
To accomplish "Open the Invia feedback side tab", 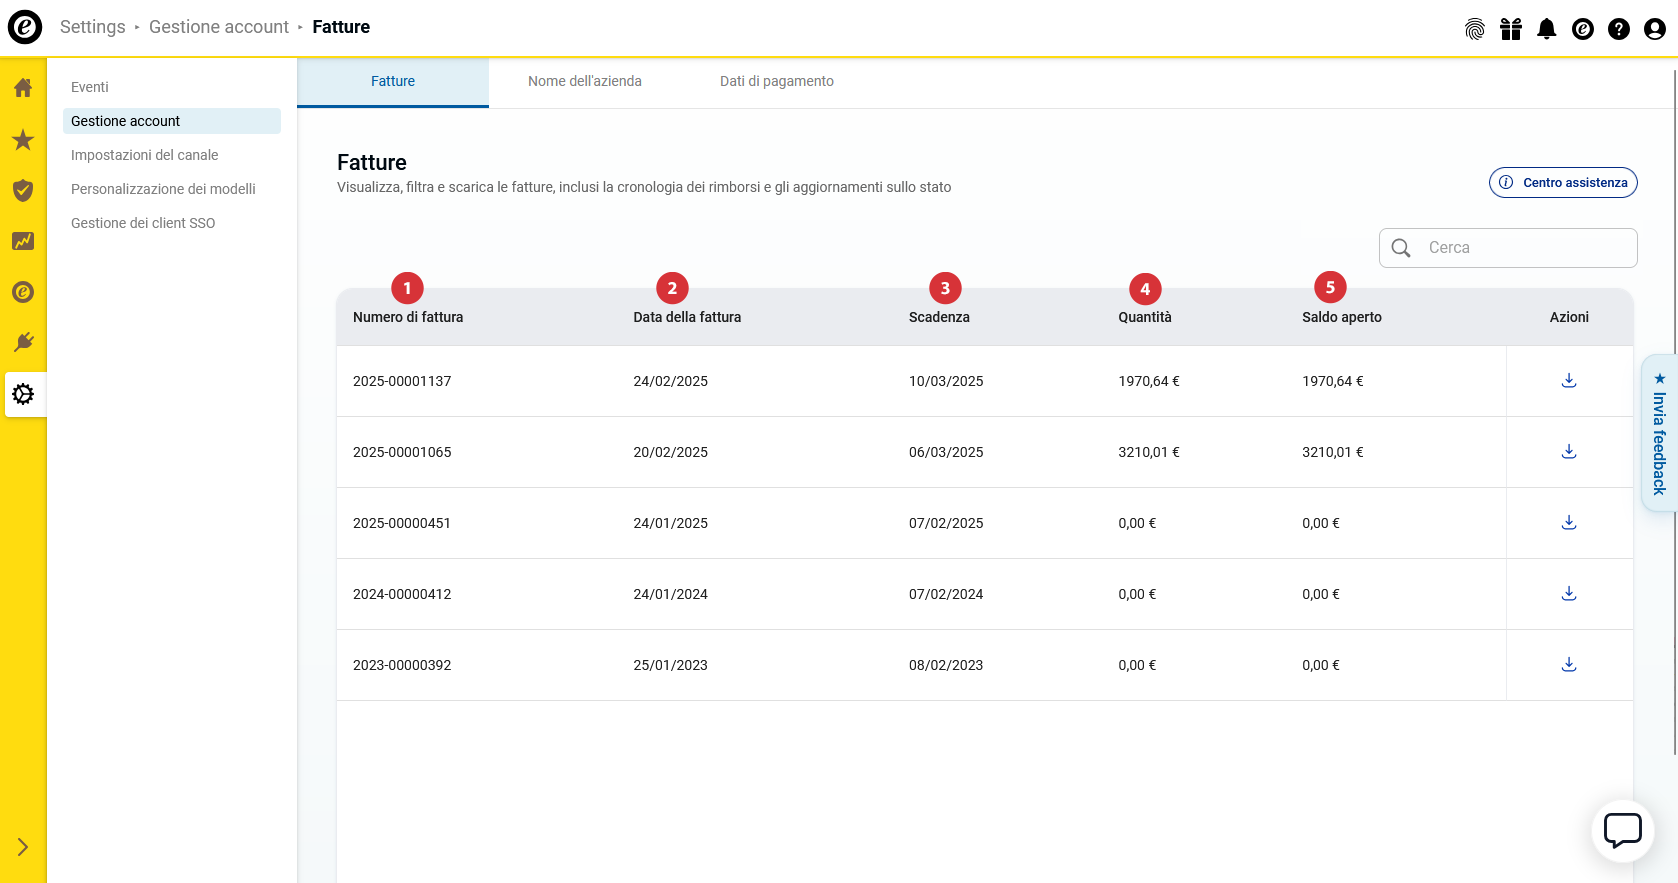I will tap(1659, 433).
